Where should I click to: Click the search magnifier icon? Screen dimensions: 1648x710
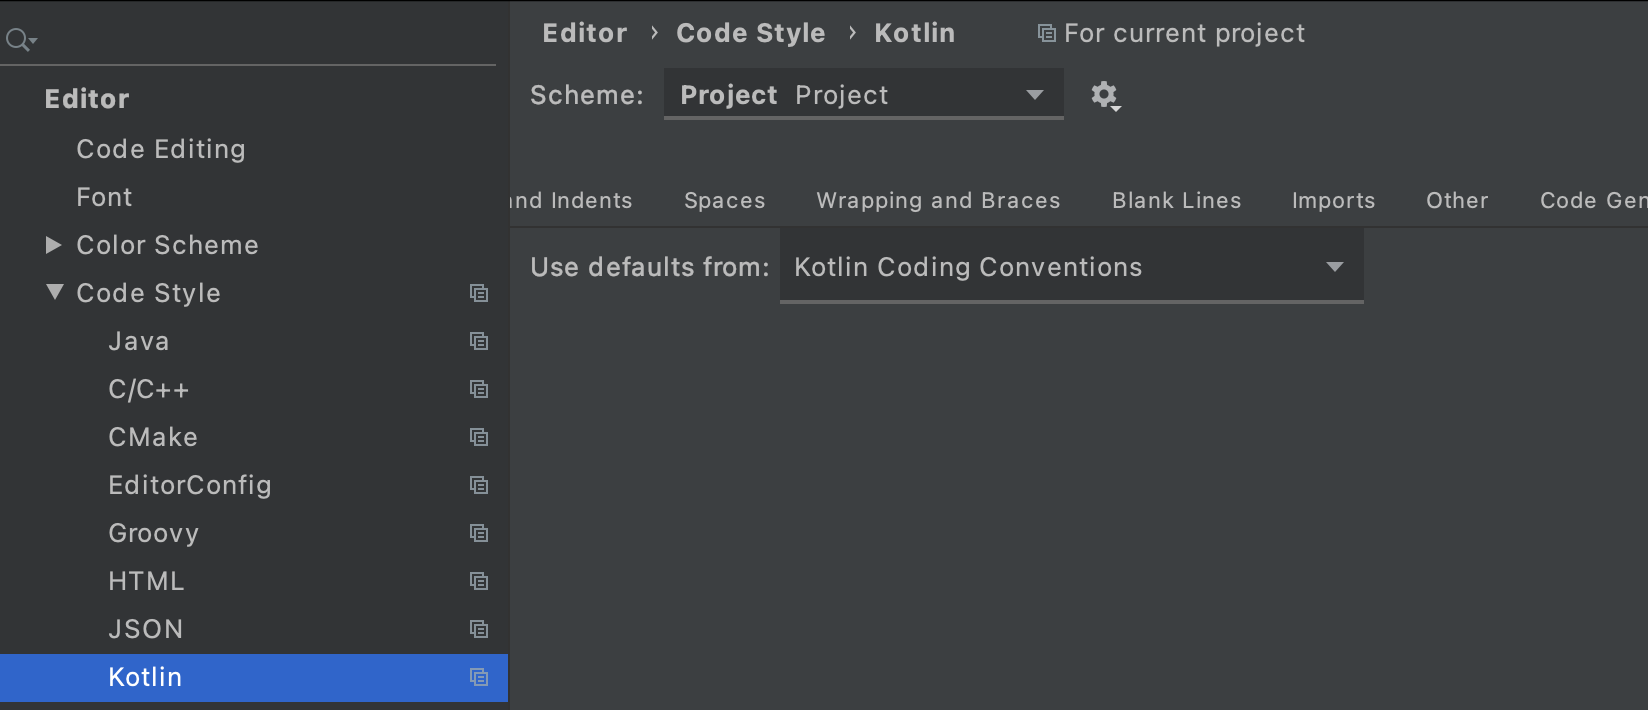(18, 40)
